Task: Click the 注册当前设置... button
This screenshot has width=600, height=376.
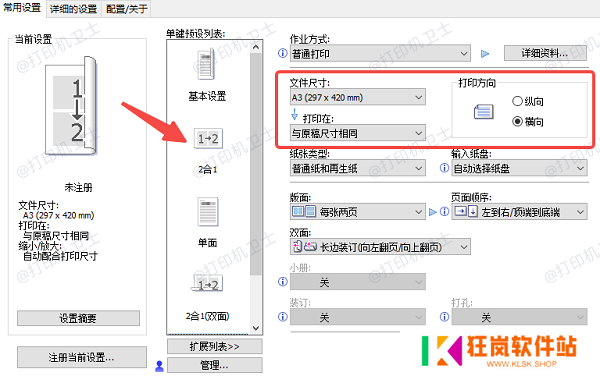Action: pos(82,357)
